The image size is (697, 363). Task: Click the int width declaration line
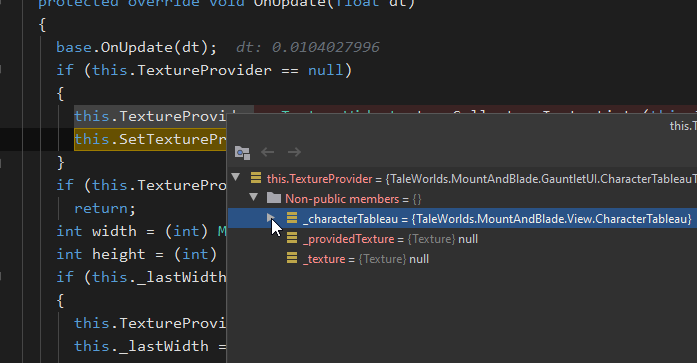tap(141, 231)
